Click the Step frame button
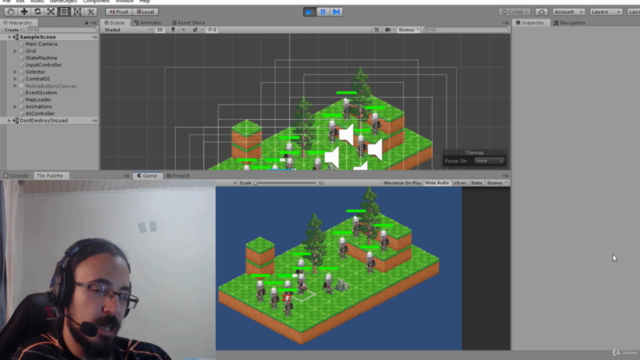This screenshot has width=640, height=360. tap(336, 12)
